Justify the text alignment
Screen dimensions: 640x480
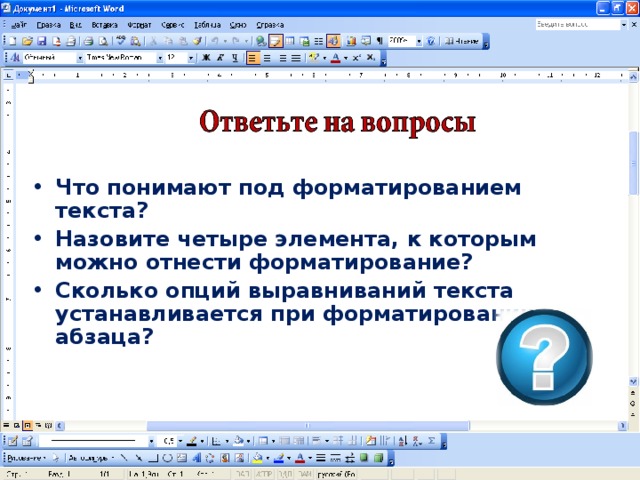[x=296, y=58]
